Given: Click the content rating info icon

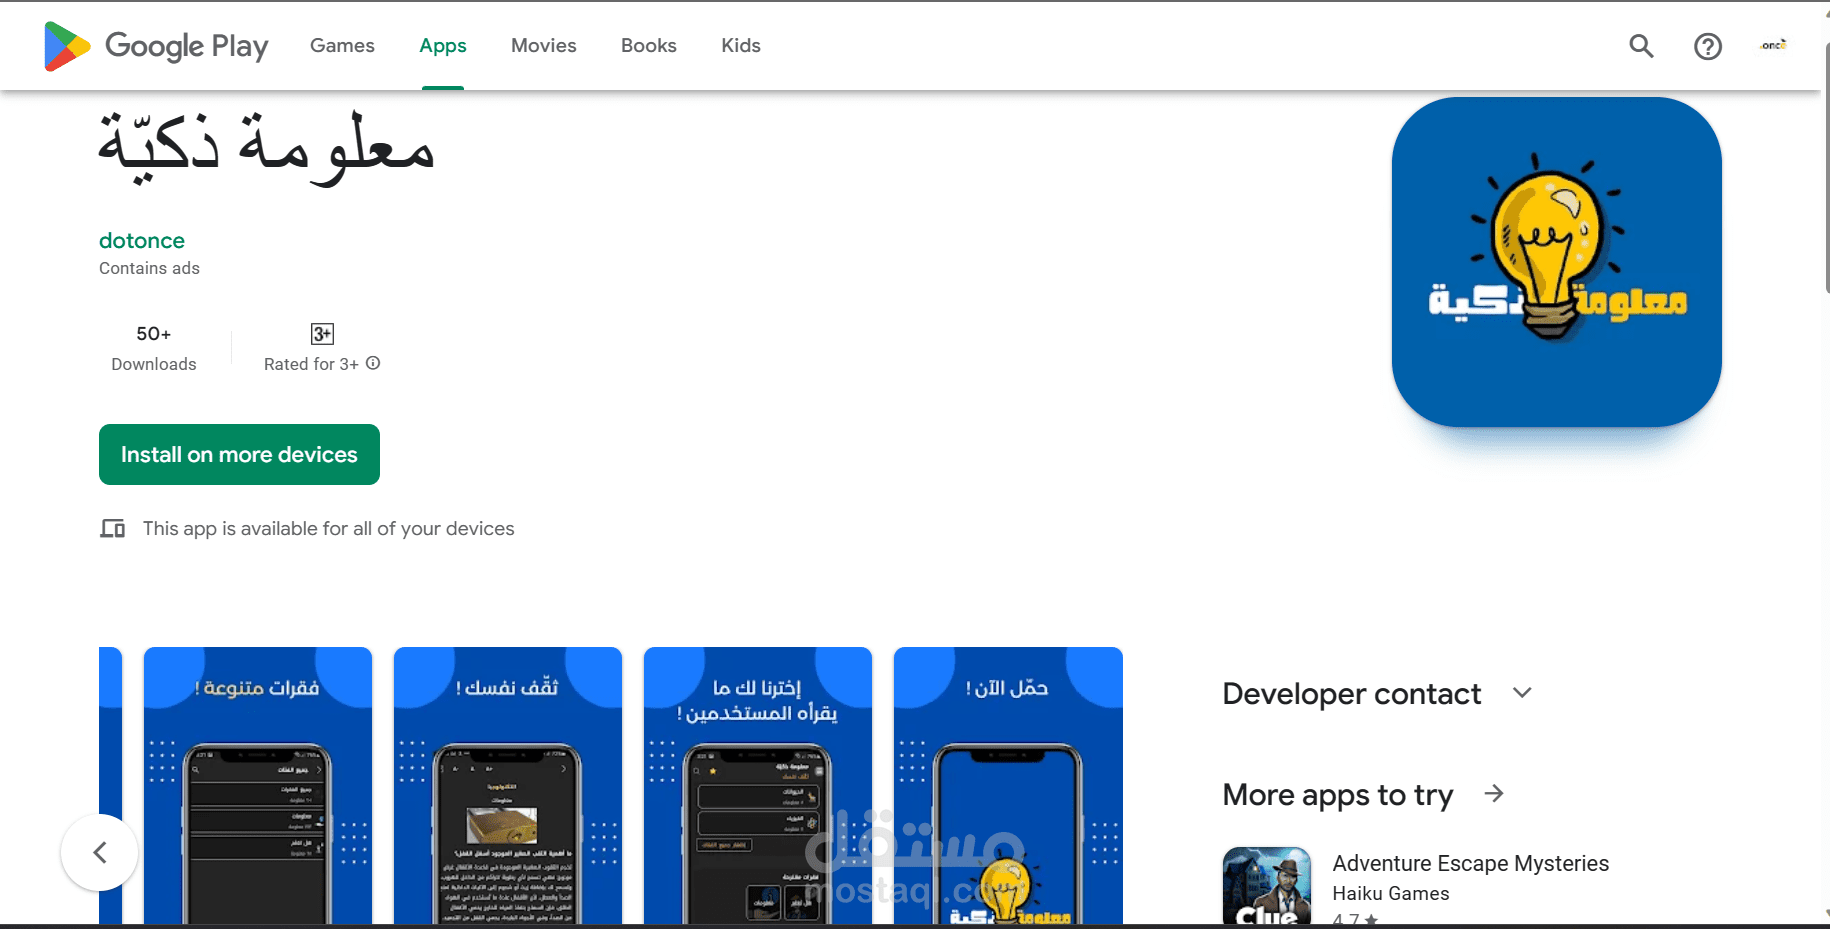Looking at the screenshot, I should [373, 363].
